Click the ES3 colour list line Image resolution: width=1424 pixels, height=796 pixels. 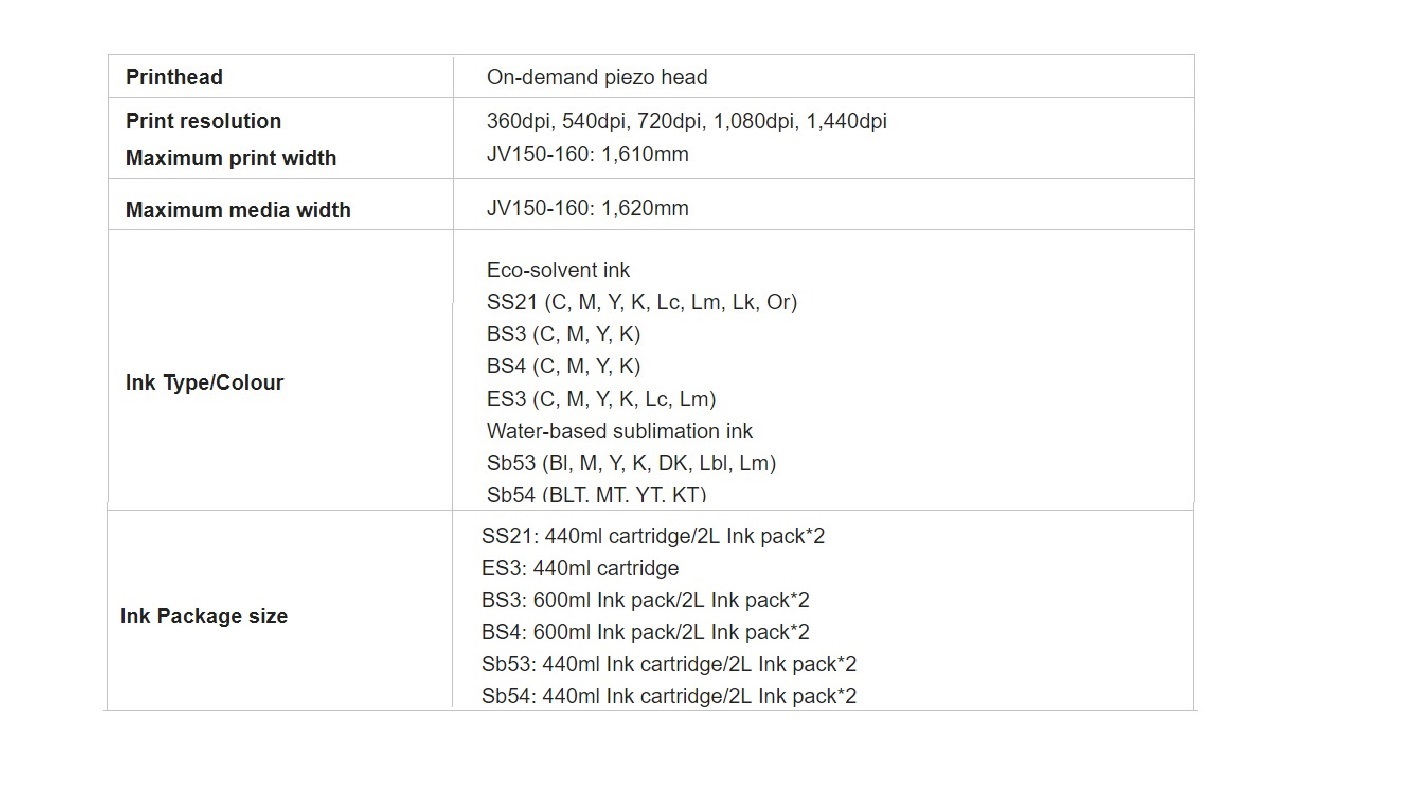pyautogui.click(x=601, y=399)
